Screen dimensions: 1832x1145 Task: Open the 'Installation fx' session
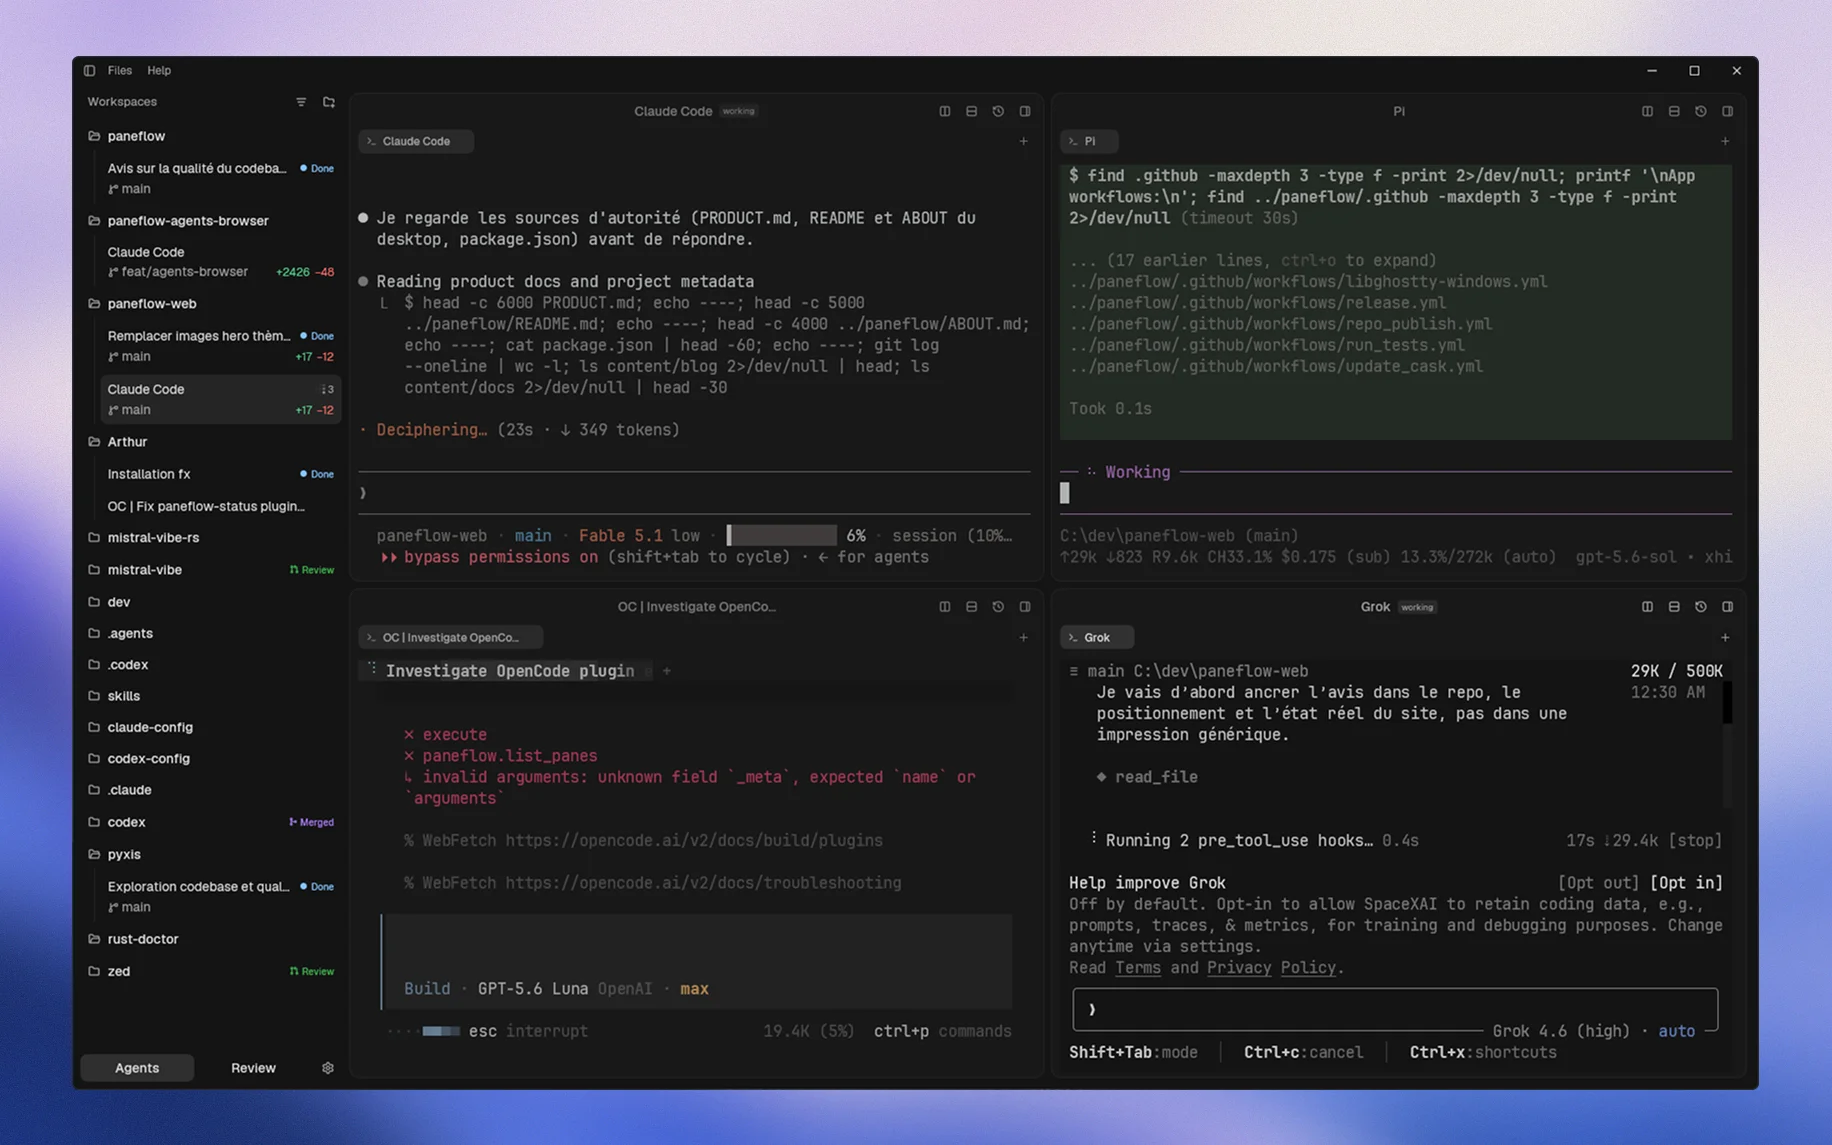pyautogui.click(x=220, y=474)
